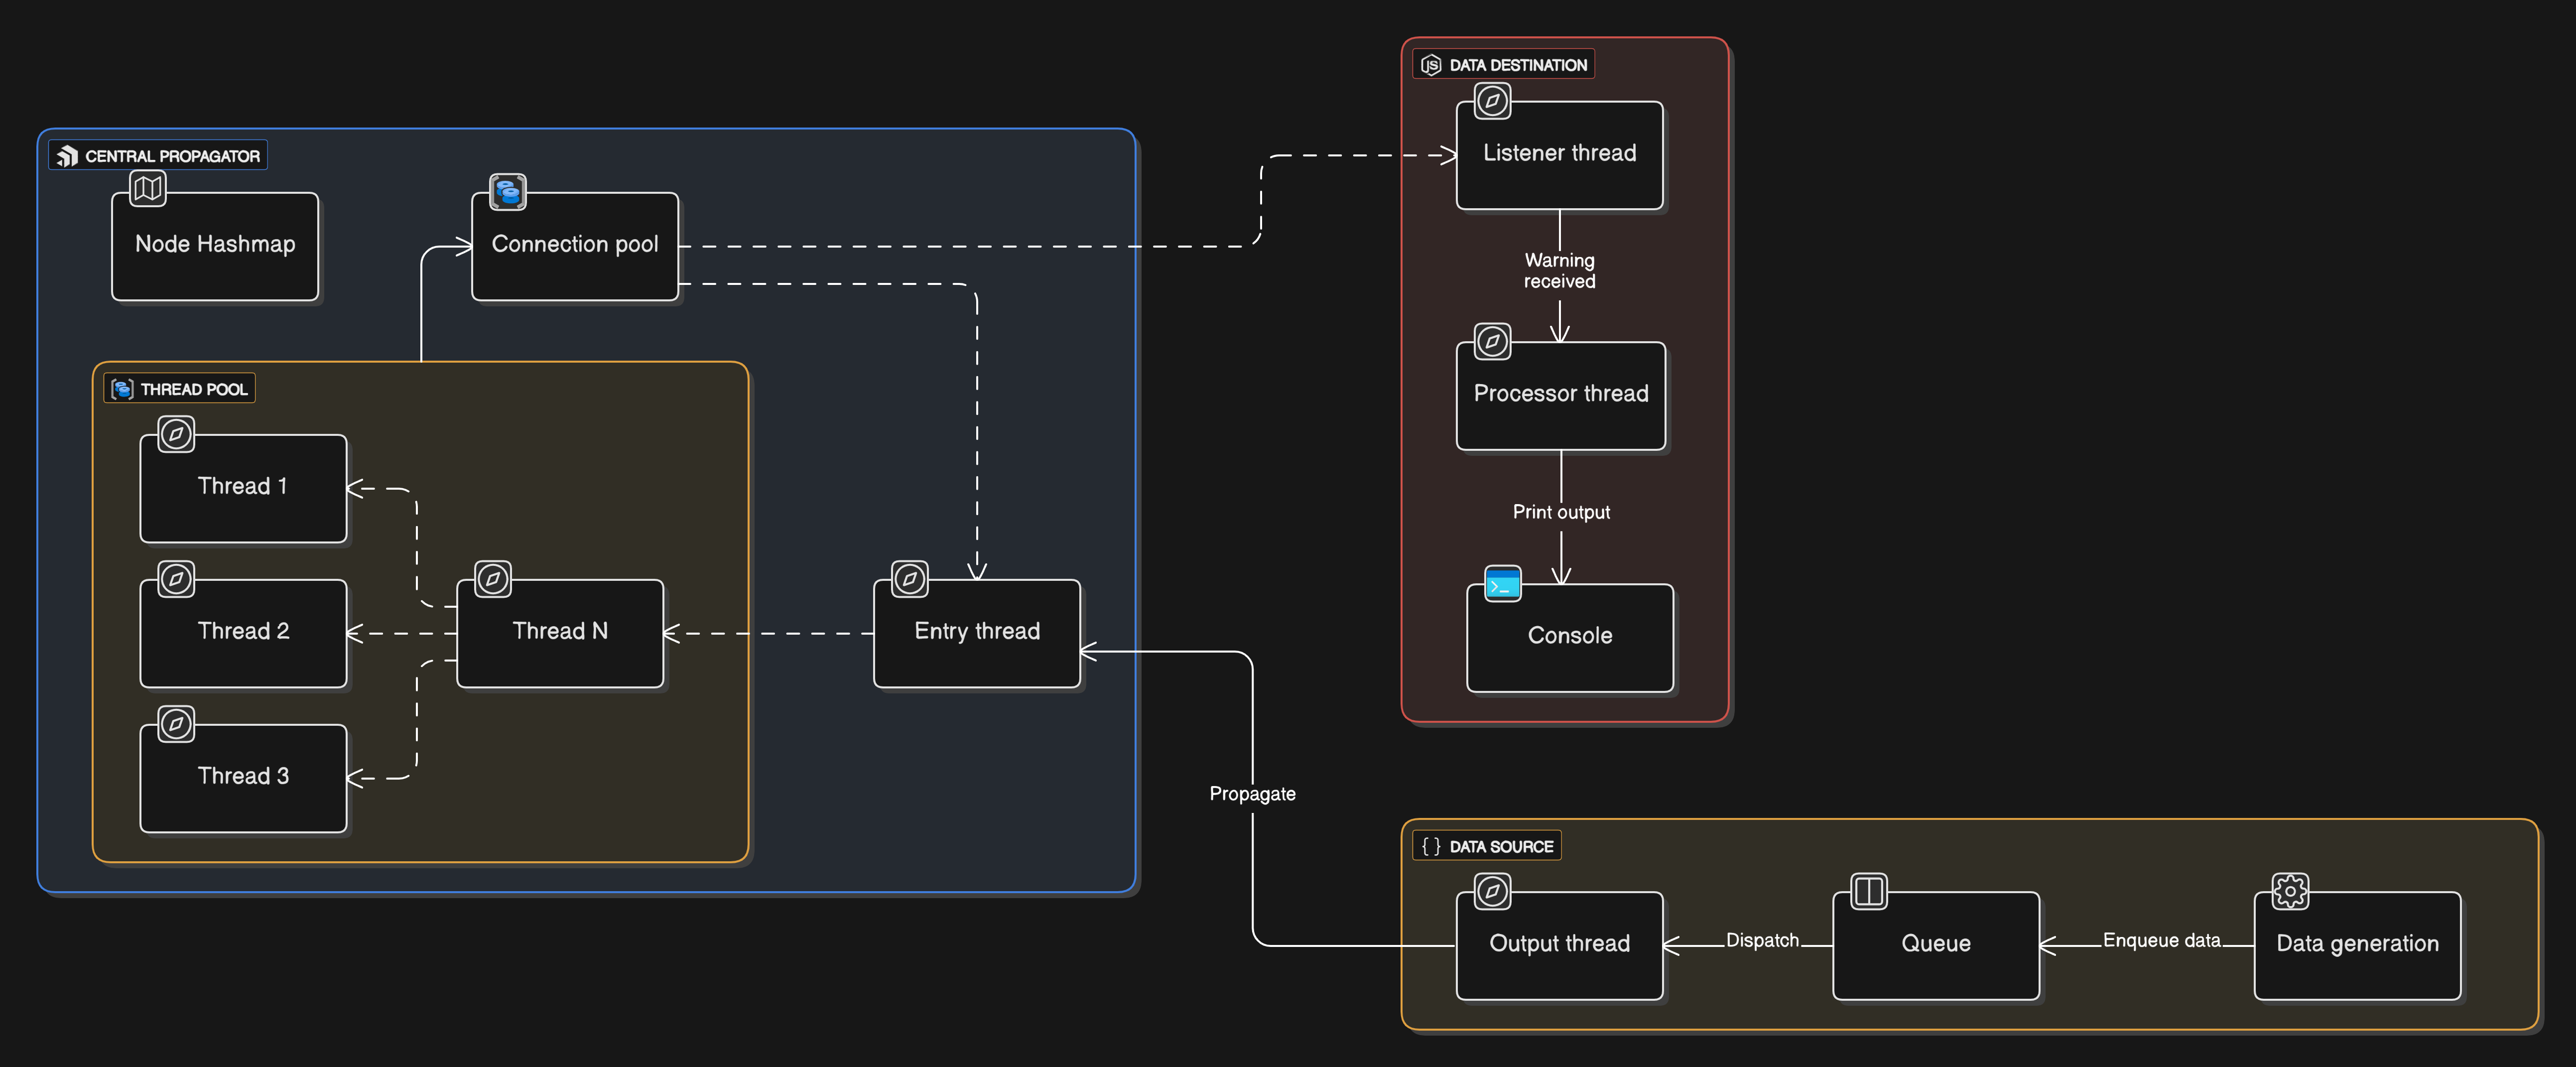The image size is (2576, 1067).
Task: Select the Thread 3 node box
Action: (243, 777)
